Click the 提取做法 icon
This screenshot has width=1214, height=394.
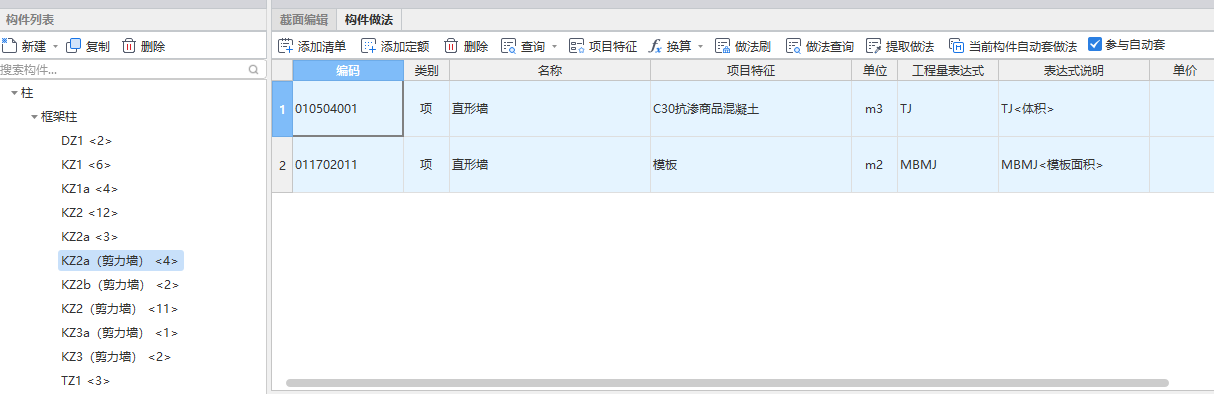click(x=874, y=46)
